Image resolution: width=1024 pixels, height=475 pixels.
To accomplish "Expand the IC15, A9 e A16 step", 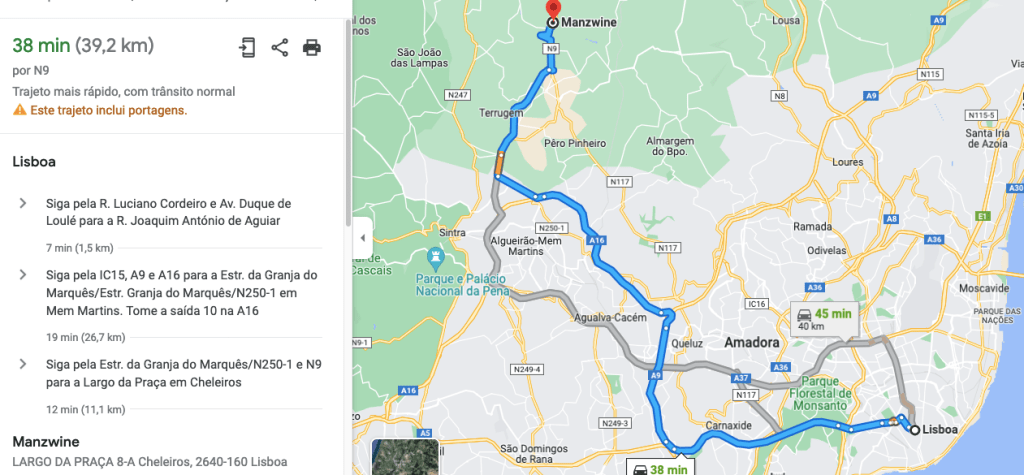I will tap(23, 274).
